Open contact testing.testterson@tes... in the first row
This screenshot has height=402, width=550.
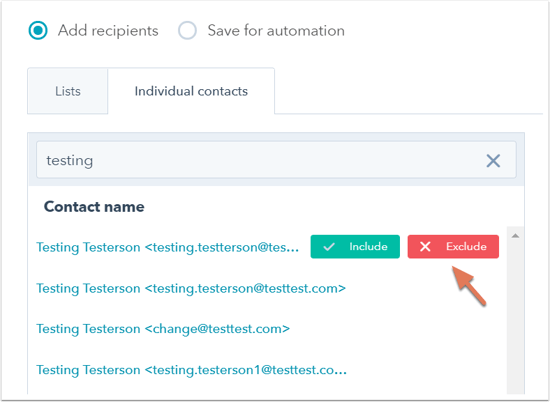(x=168, y=247)
